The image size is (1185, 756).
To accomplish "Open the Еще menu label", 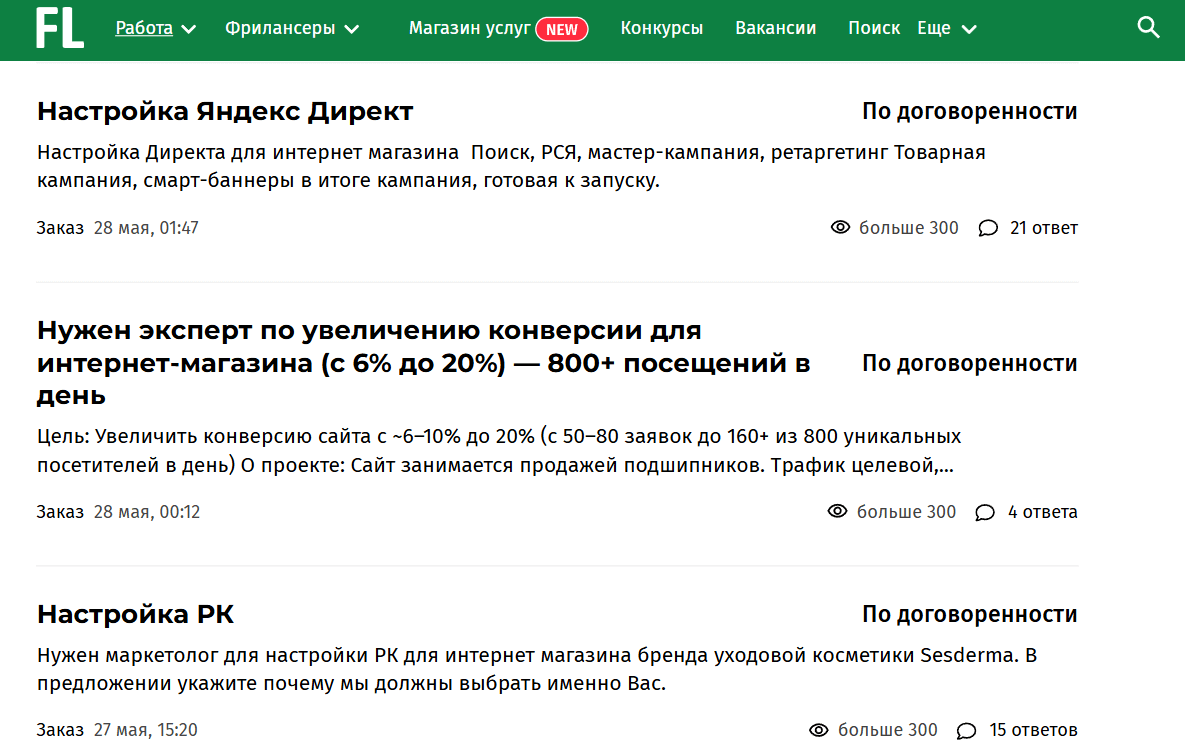I will [934, 28].
